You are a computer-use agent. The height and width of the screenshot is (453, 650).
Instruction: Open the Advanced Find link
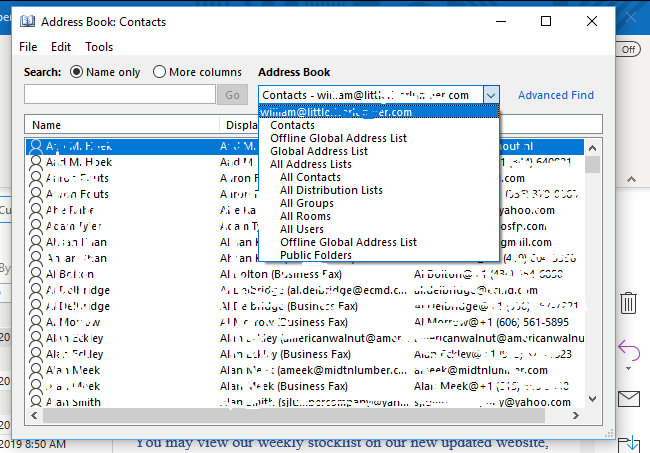(x=555, y=95)
